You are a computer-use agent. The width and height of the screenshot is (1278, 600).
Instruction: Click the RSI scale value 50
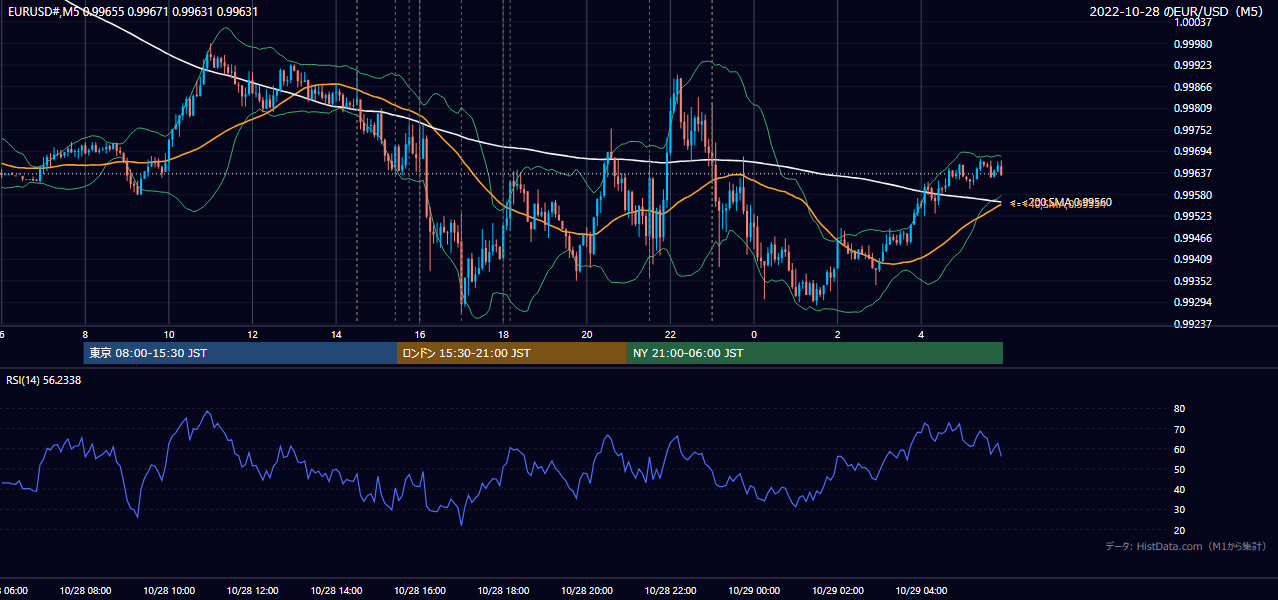(1179, 469)
